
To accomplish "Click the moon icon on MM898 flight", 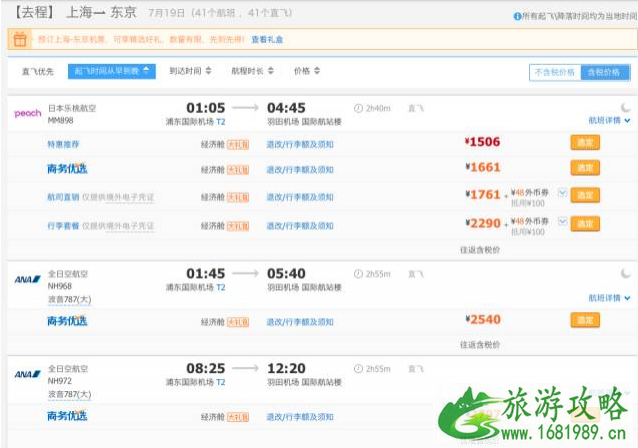I will tap(625, 107).
